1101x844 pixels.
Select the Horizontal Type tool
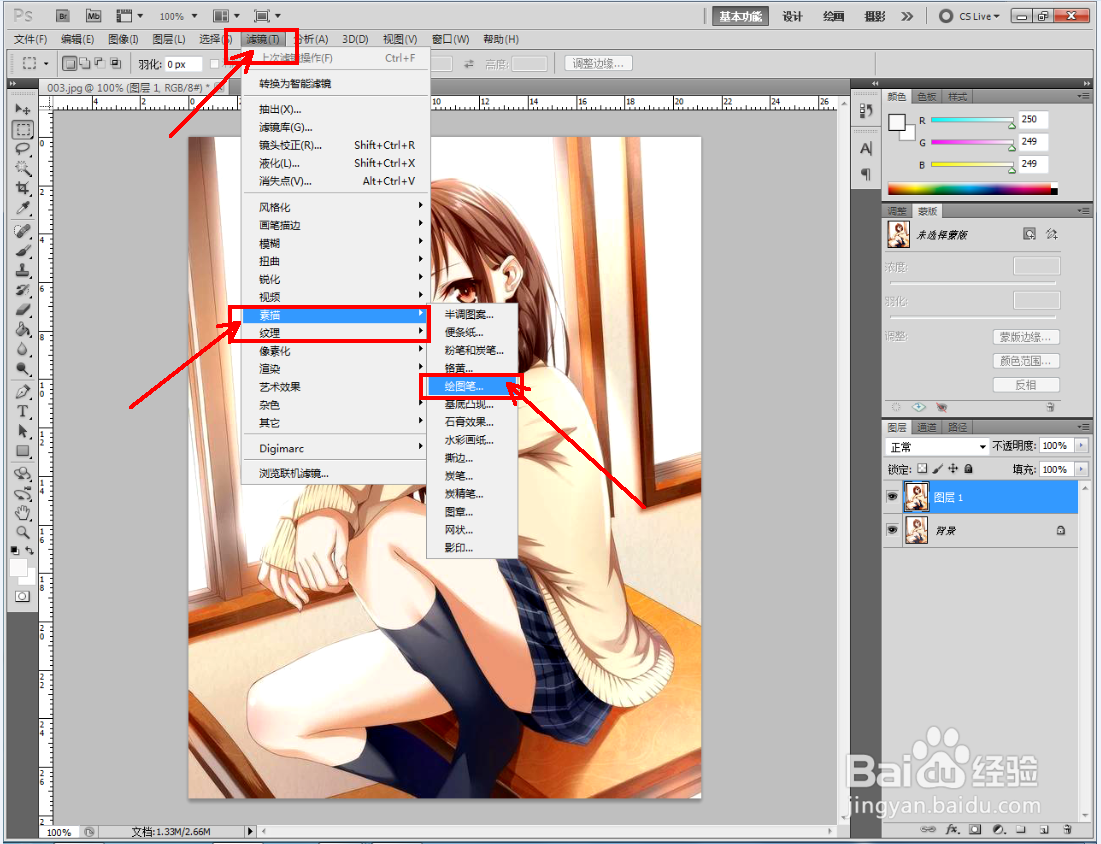coord(22,411)
